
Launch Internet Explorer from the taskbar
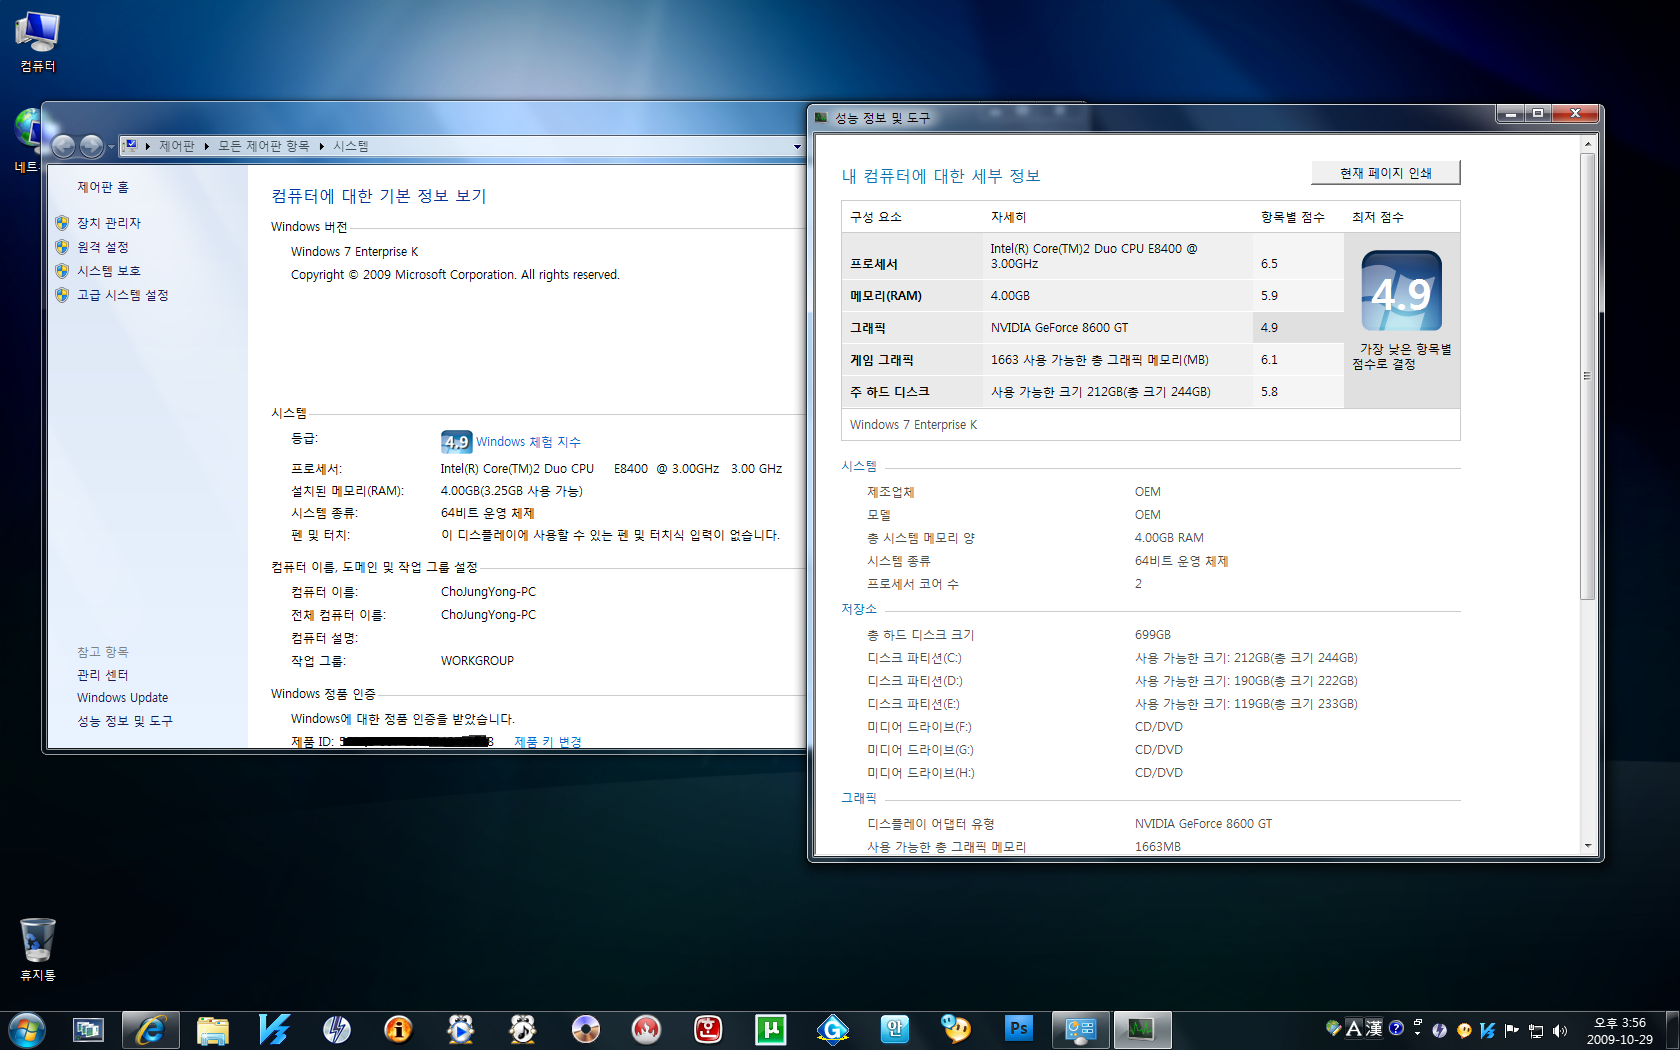coord(150,1029)
